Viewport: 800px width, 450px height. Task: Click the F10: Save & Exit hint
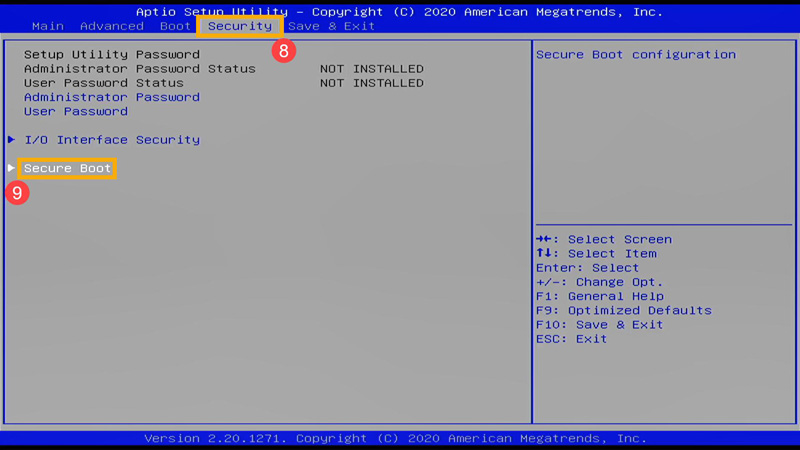point(600,324)
